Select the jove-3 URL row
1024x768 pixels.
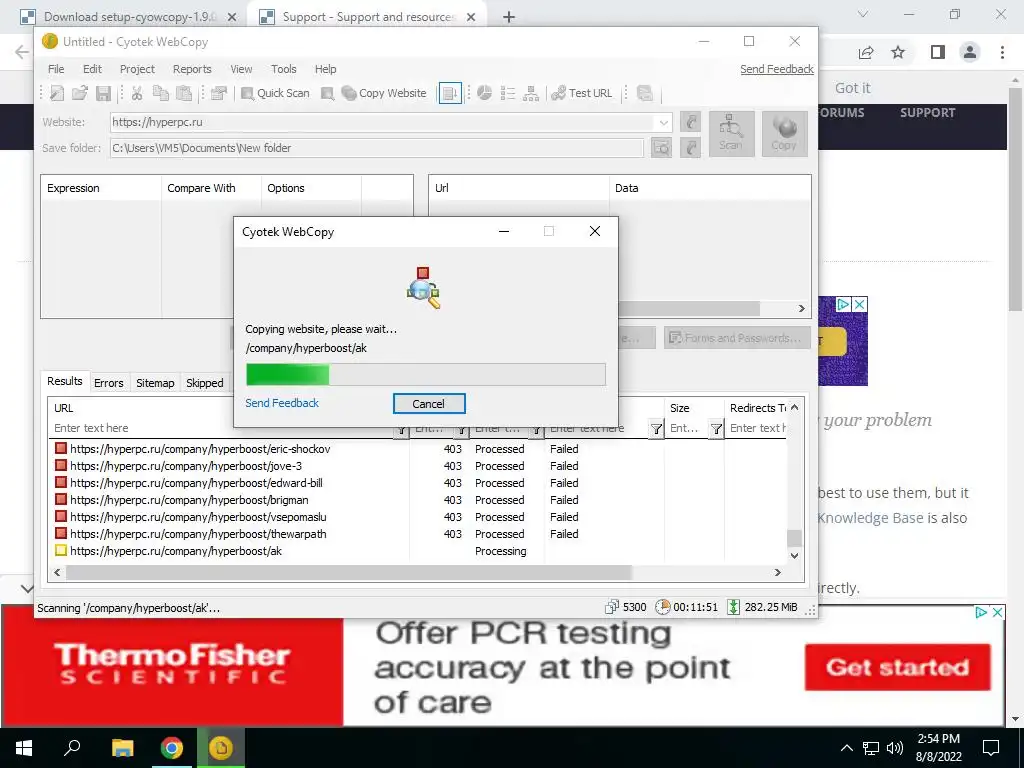click(x=420, y=466)
